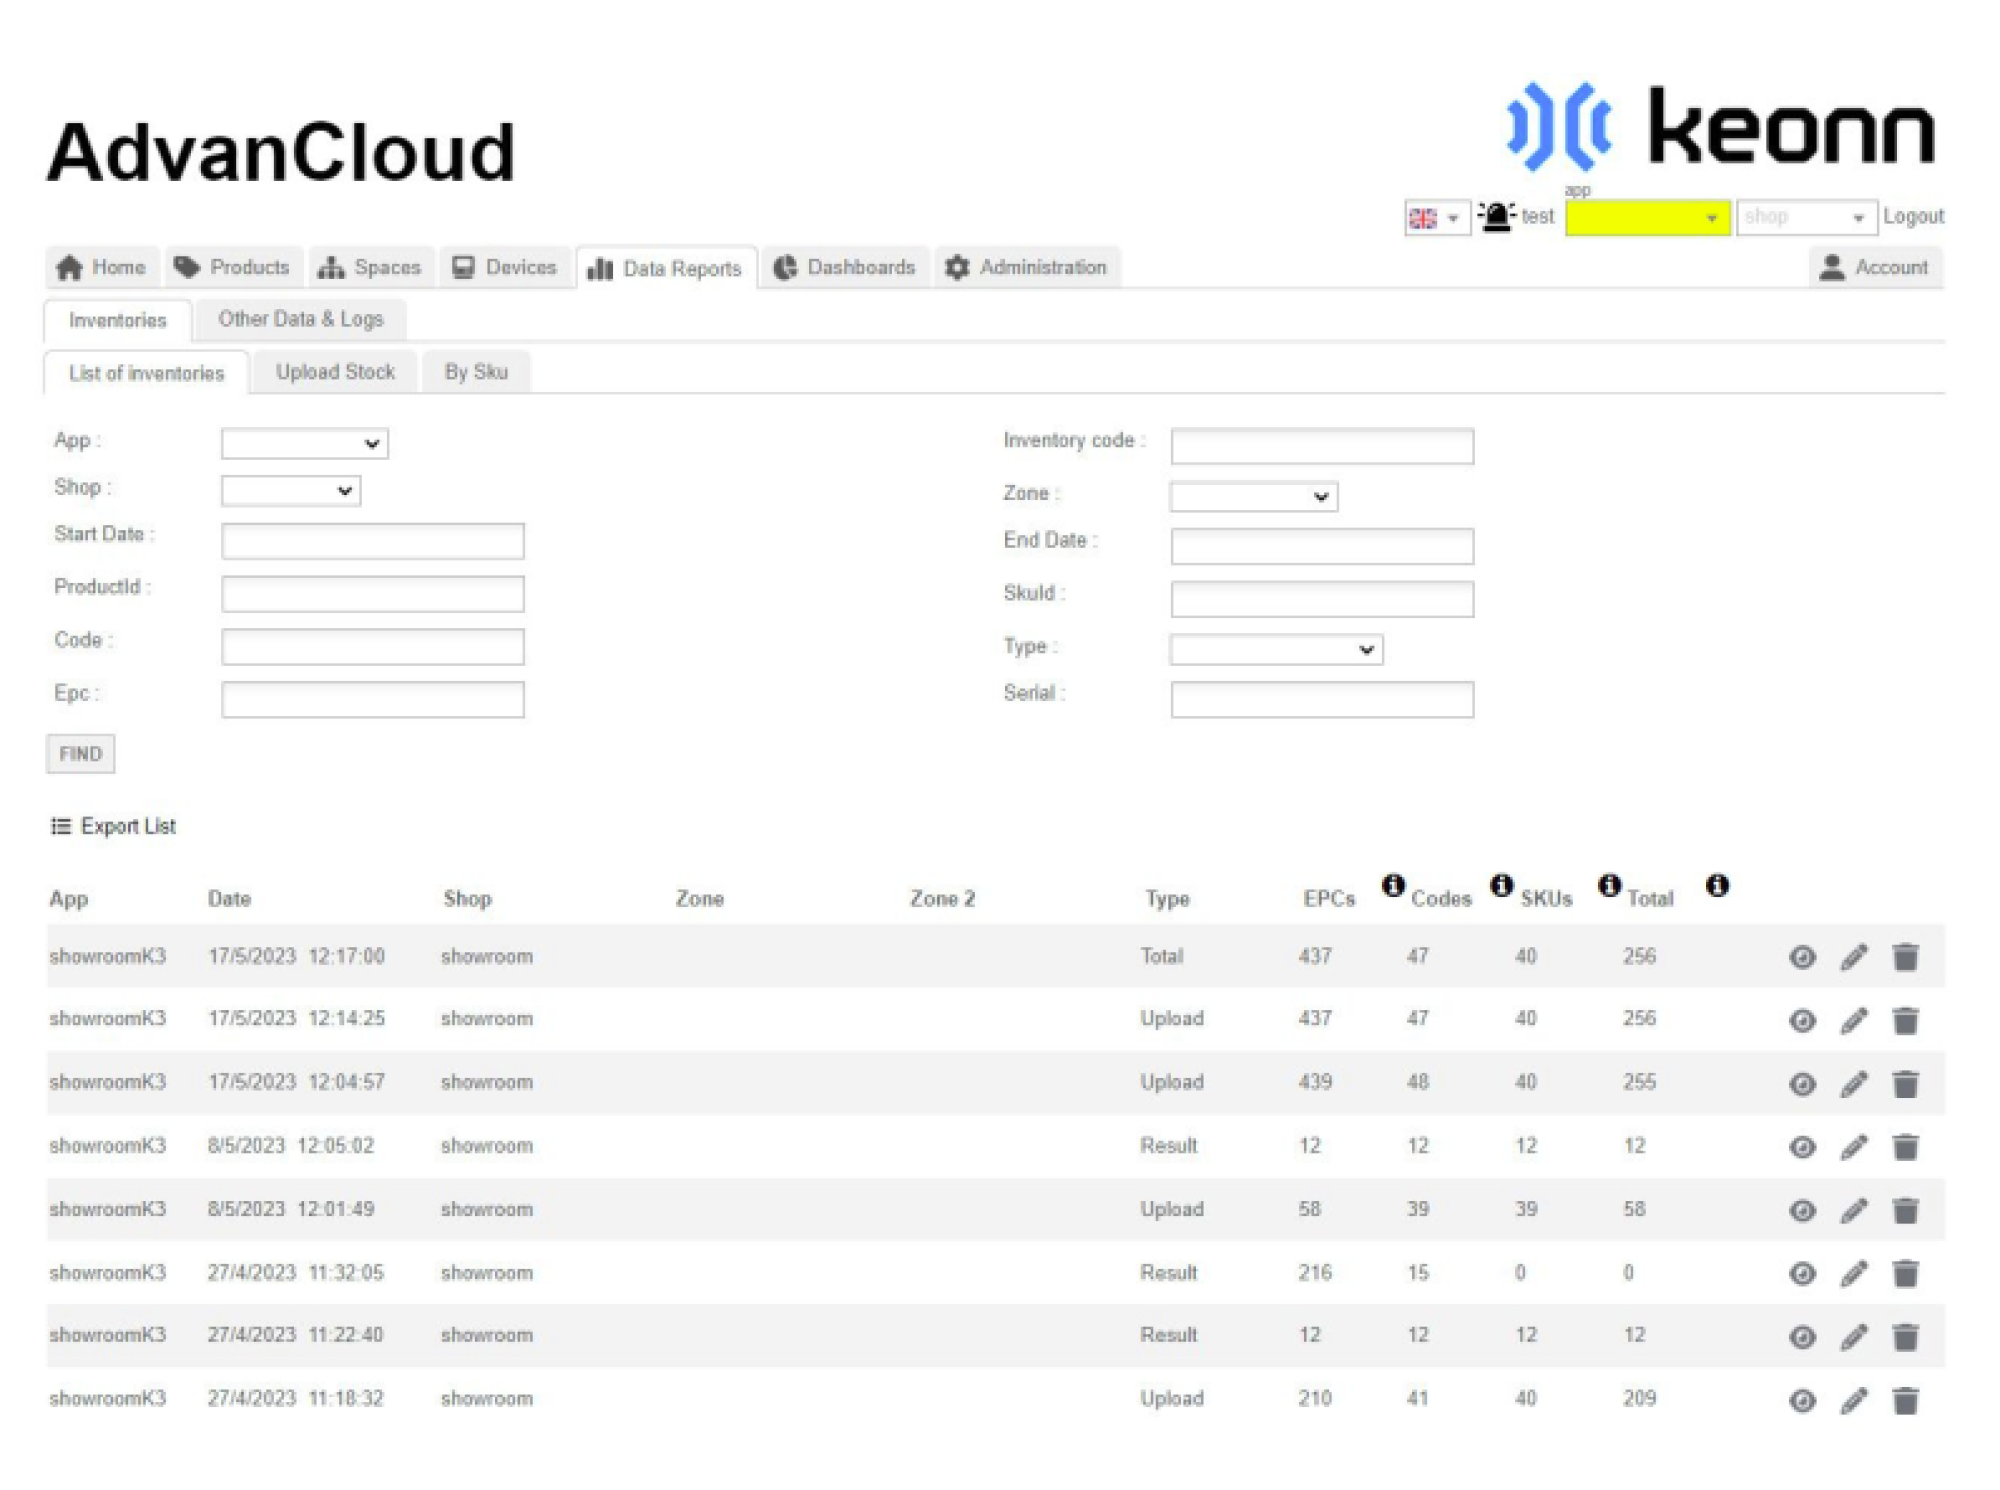Viewport: 2000px width, 1490px height.
Task: Delete the 17/5/2023 12:04:57 upload row
Action: (1906, 1084)
